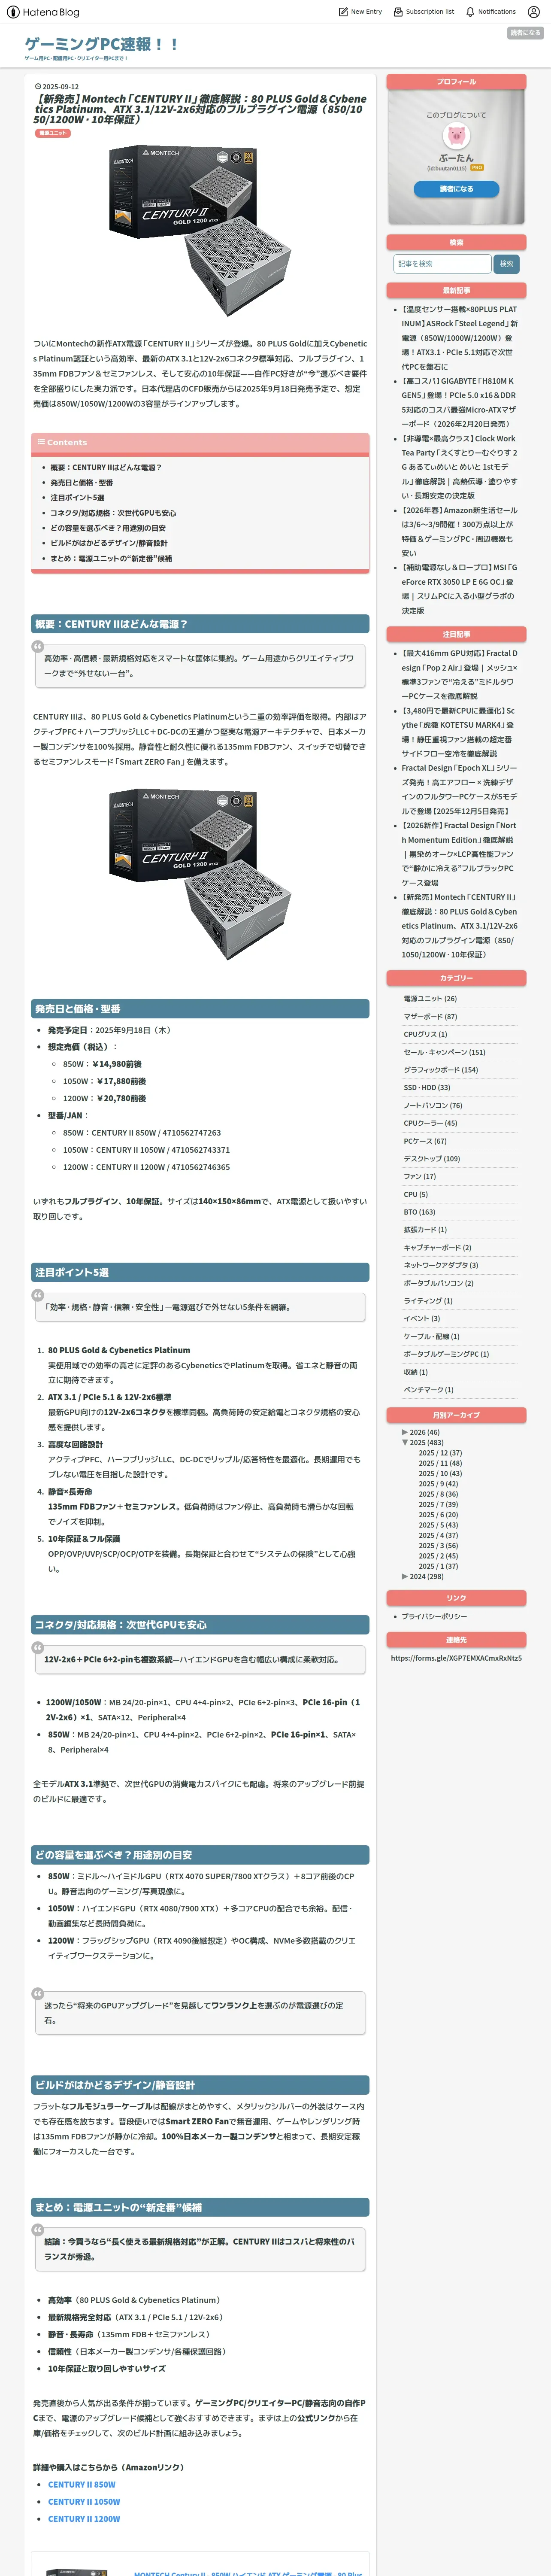Screen dimensions: 551x2576
Task: Open the SSD・HDD (33) category
Action: click(x=427, y=1087)
